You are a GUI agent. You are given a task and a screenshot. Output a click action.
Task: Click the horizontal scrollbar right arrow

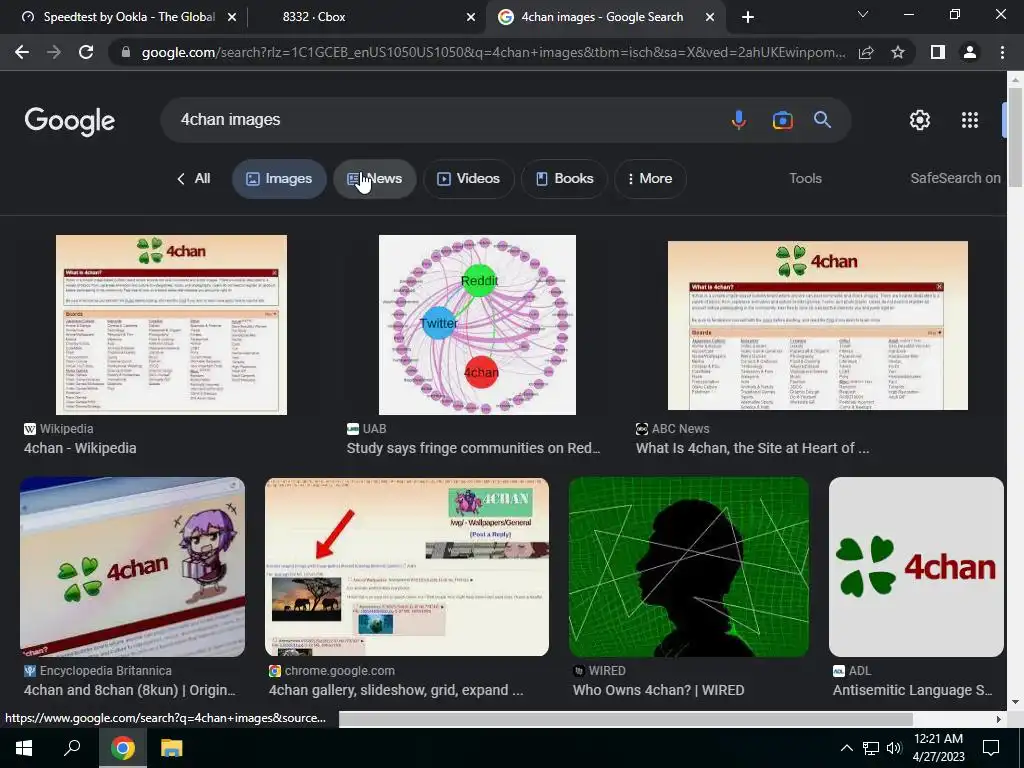pyautogui.click(x=999, y=719)
